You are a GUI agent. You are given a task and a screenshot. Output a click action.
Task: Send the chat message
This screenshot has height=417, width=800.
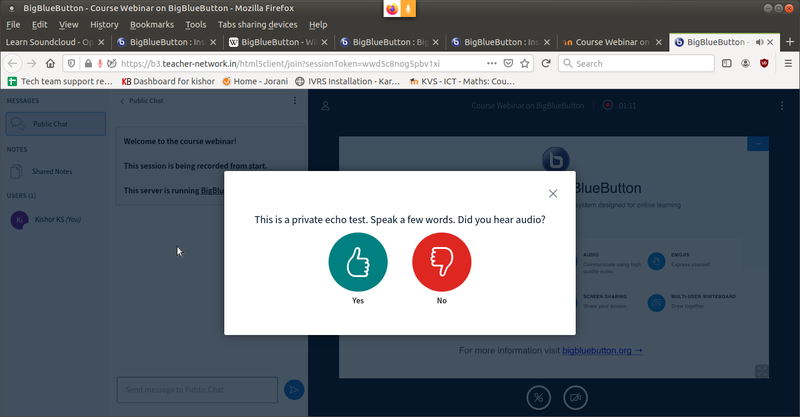pos(294,390)
